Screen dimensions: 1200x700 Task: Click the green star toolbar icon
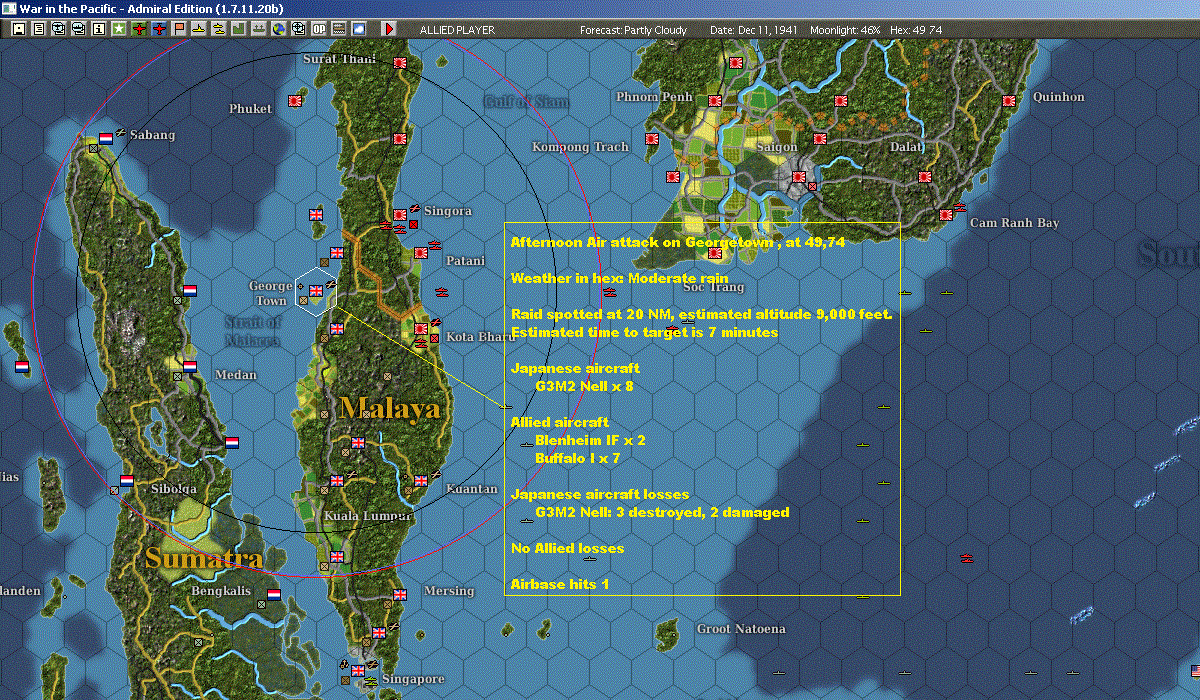tap(119, 29)
